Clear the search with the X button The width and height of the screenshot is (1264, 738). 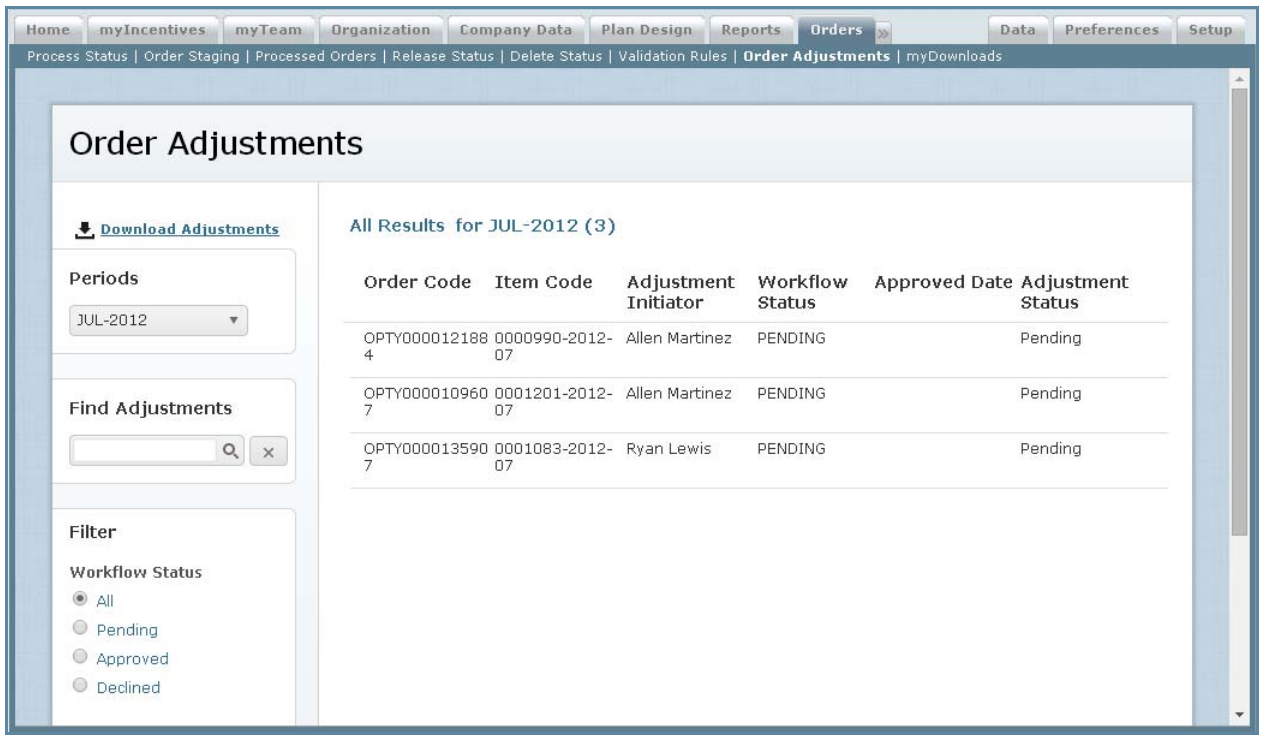[268, 452]
